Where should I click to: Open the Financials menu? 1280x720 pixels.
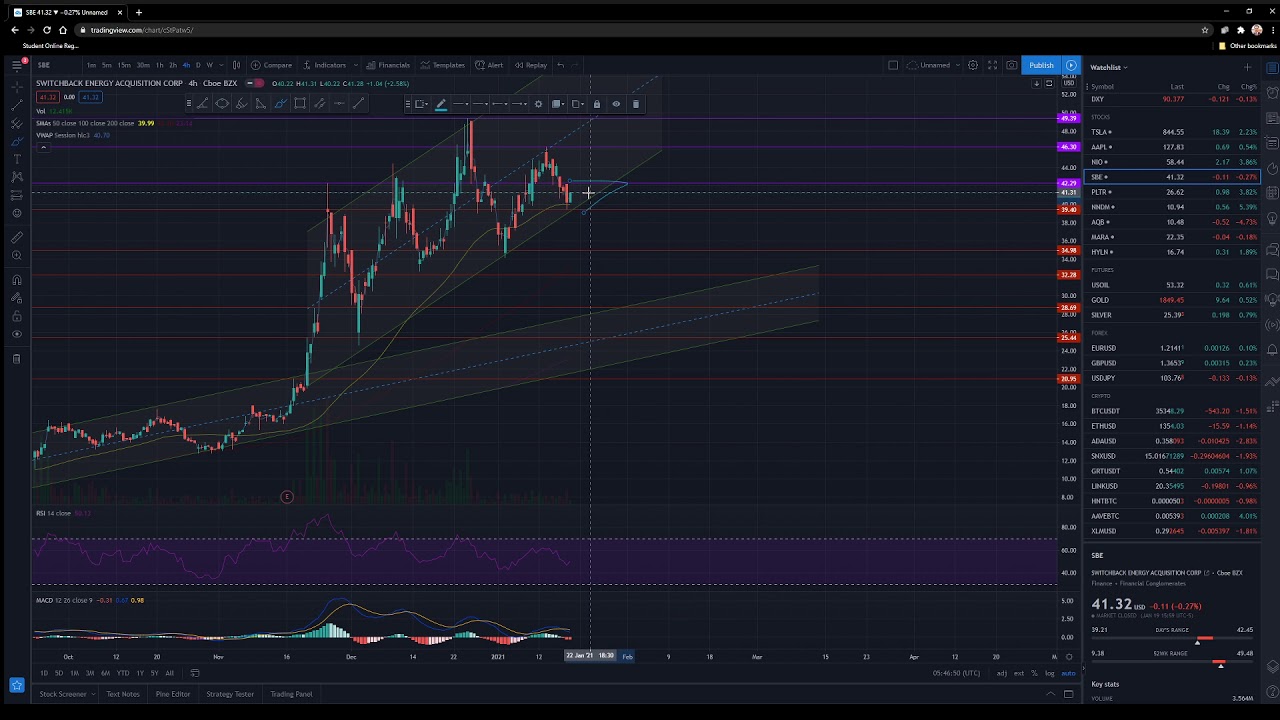(388, 65)
